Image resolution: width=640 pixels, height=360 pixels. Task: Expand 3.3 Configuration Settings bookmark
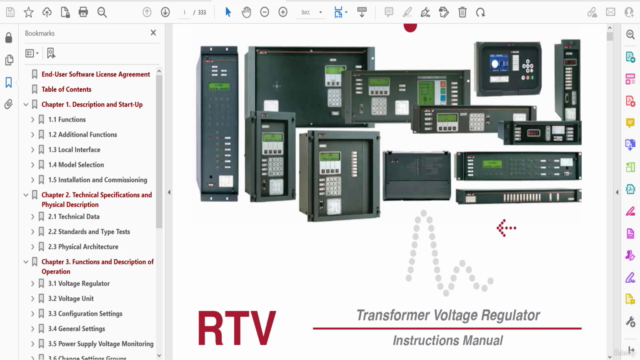(x=33, y=314)
